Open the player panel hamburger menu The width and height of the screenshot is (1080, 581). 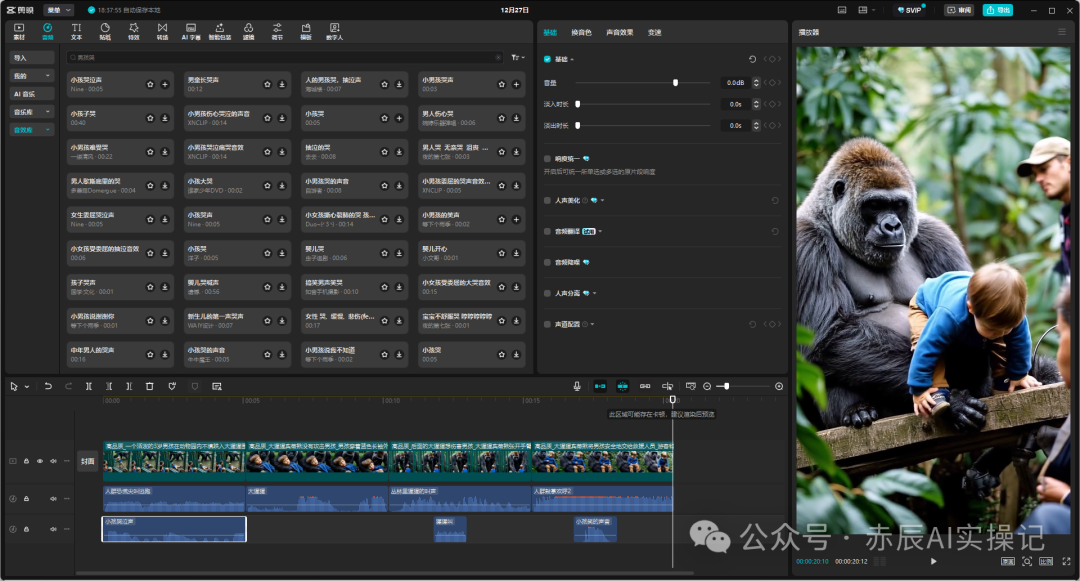pos(1061,32)
